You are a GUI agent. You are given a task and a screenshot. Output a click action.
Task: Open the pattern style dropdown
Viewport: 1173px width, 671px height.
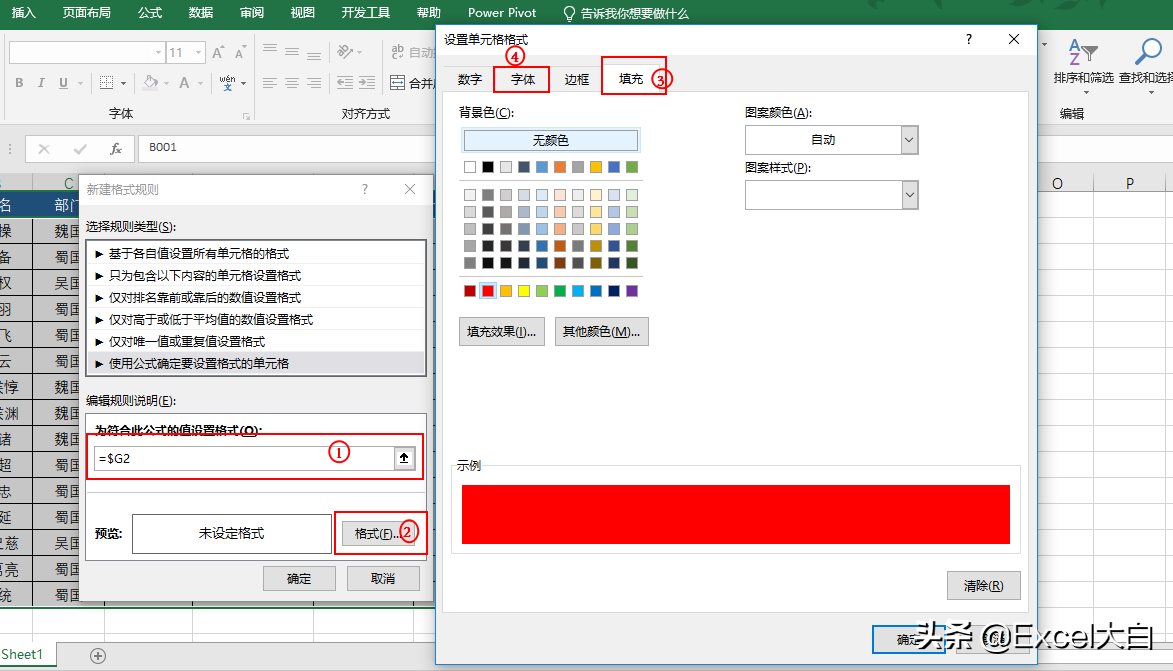point(909,195)
